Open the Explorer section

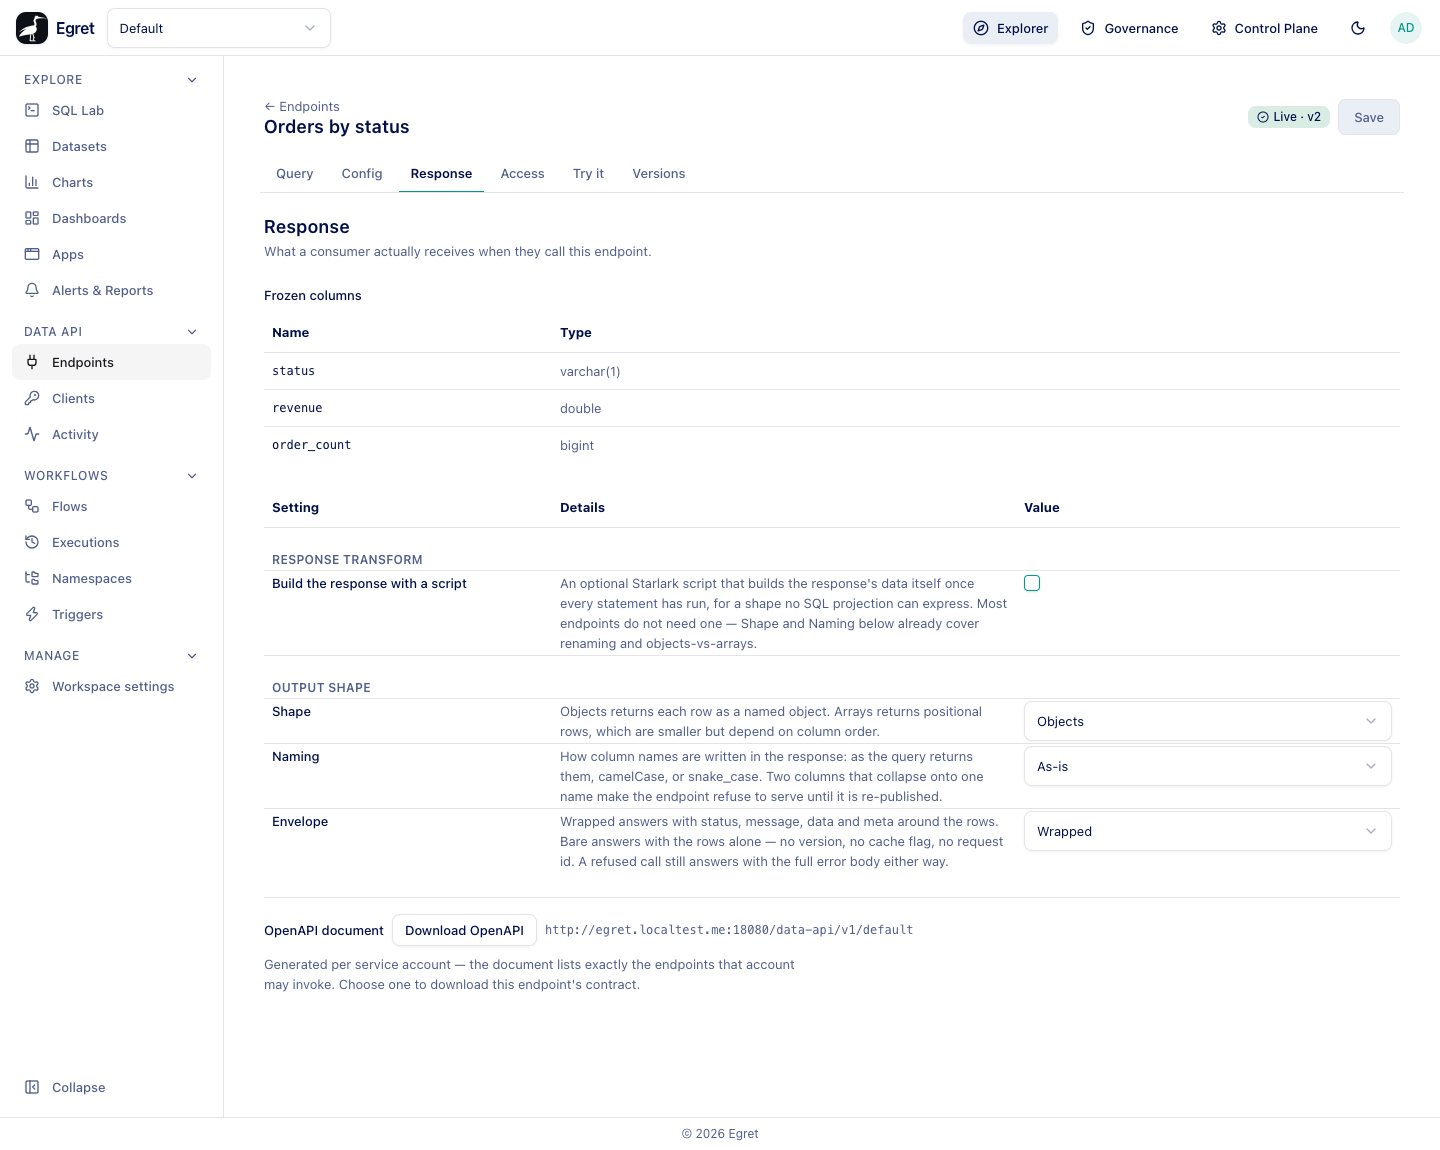1011,28
